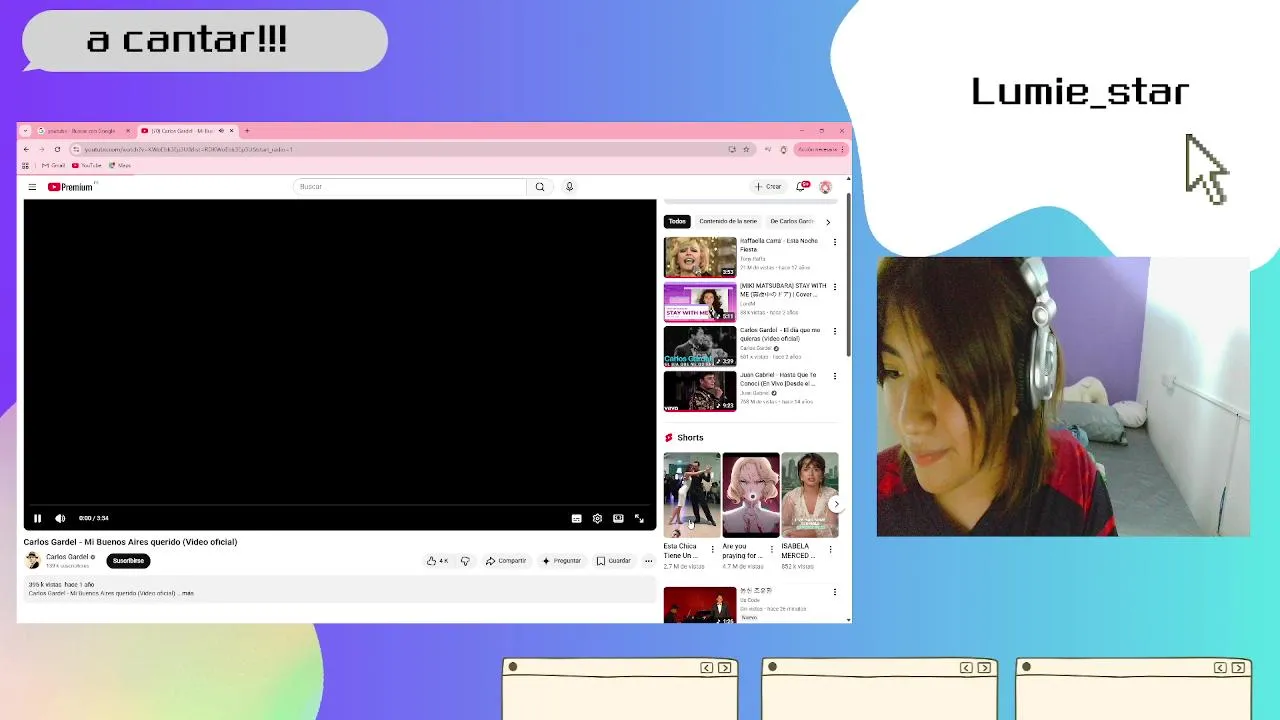Open Carlos Gardel channel avatar
The height and width of the screenshot is (720, 1280).
32,561
